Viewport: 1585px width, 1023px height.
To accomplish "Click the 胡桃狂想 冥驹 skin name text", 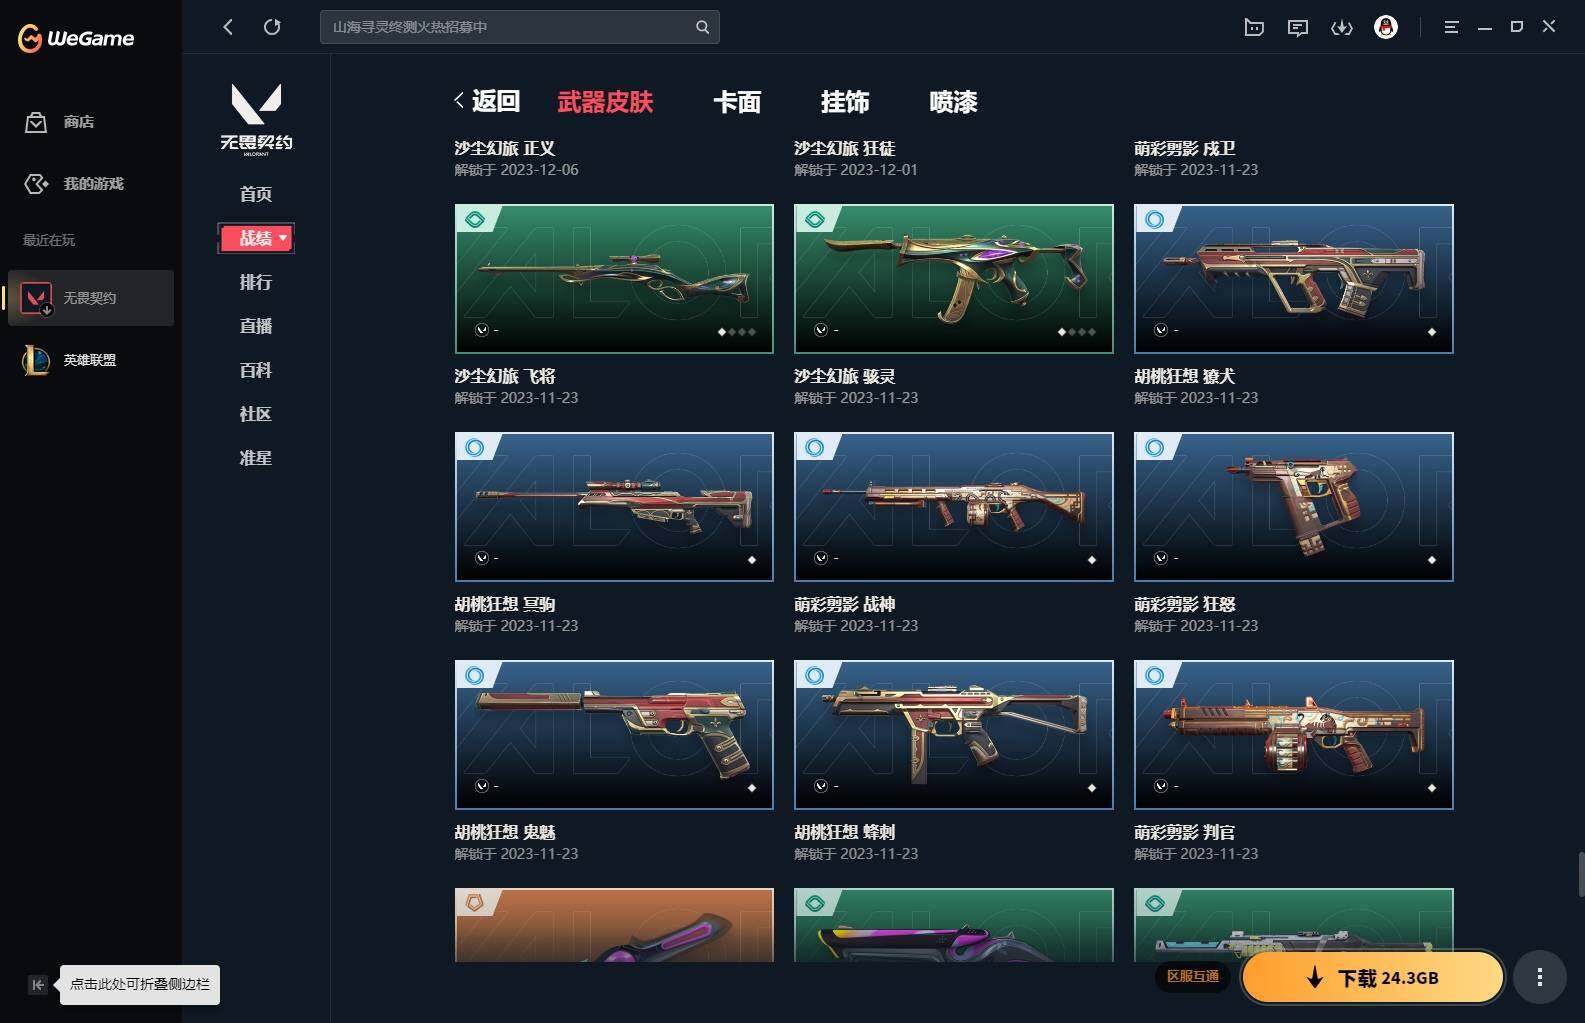I will tap(505, 604).
